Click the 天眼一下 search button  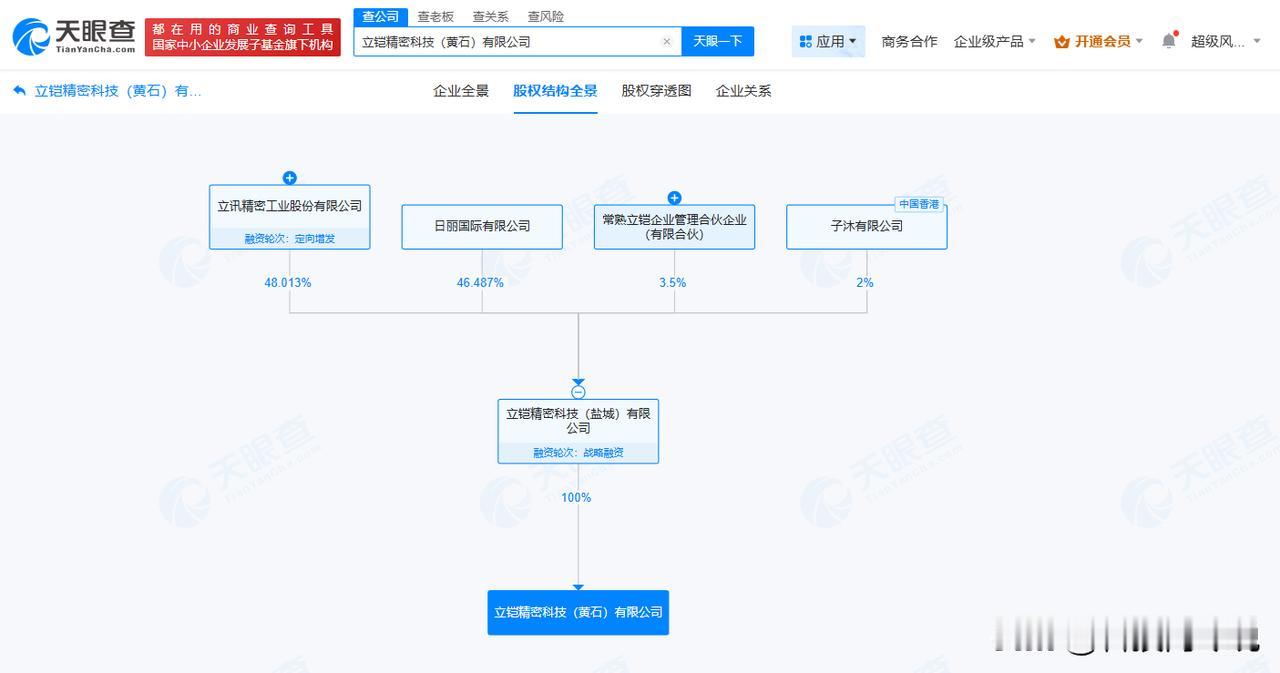click(718, 41)
